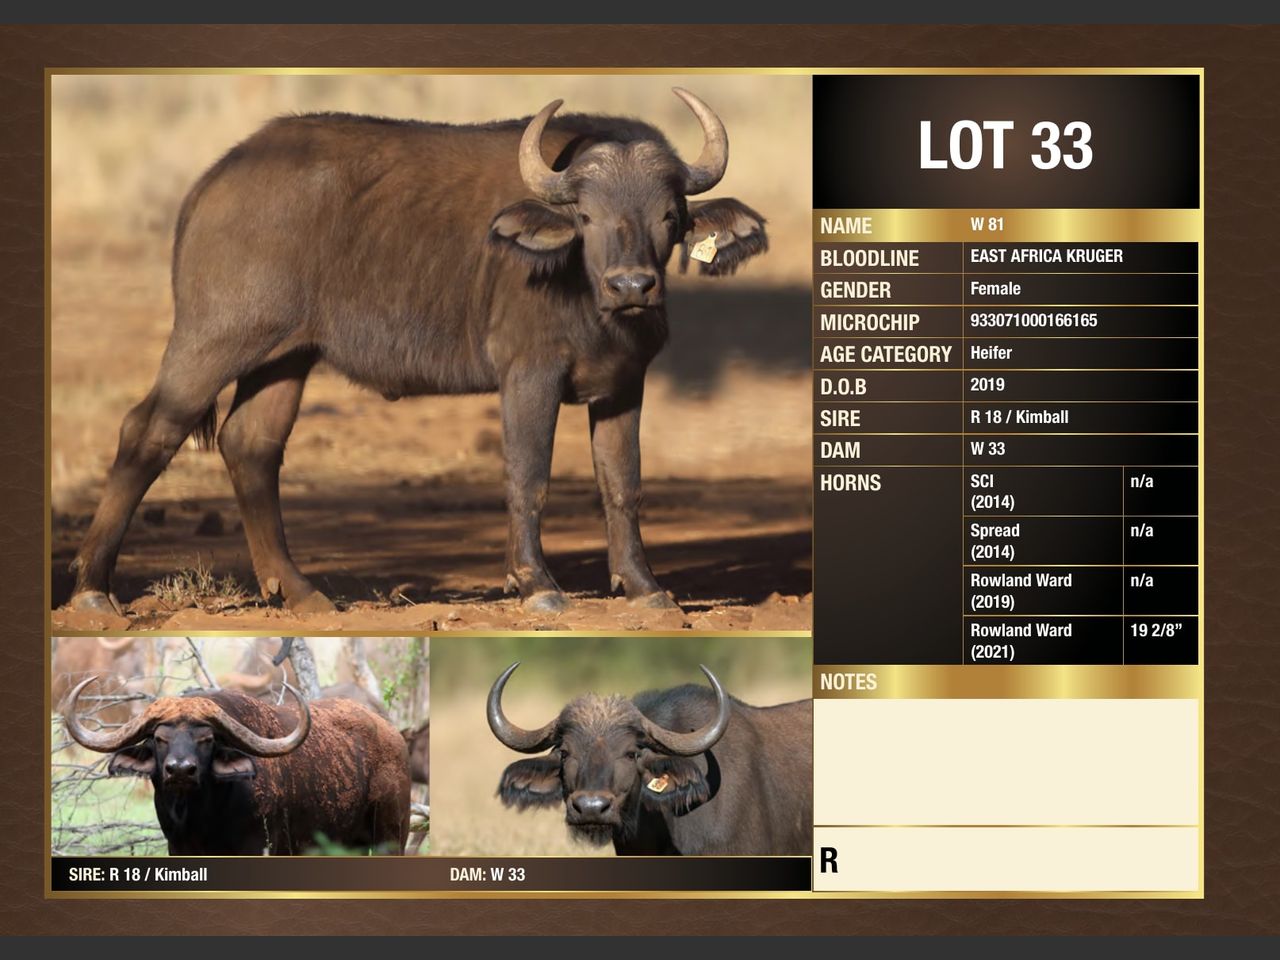Click the SCI (2014) horns row
Screen dimensions: 1280x960
click(1040, 491)
